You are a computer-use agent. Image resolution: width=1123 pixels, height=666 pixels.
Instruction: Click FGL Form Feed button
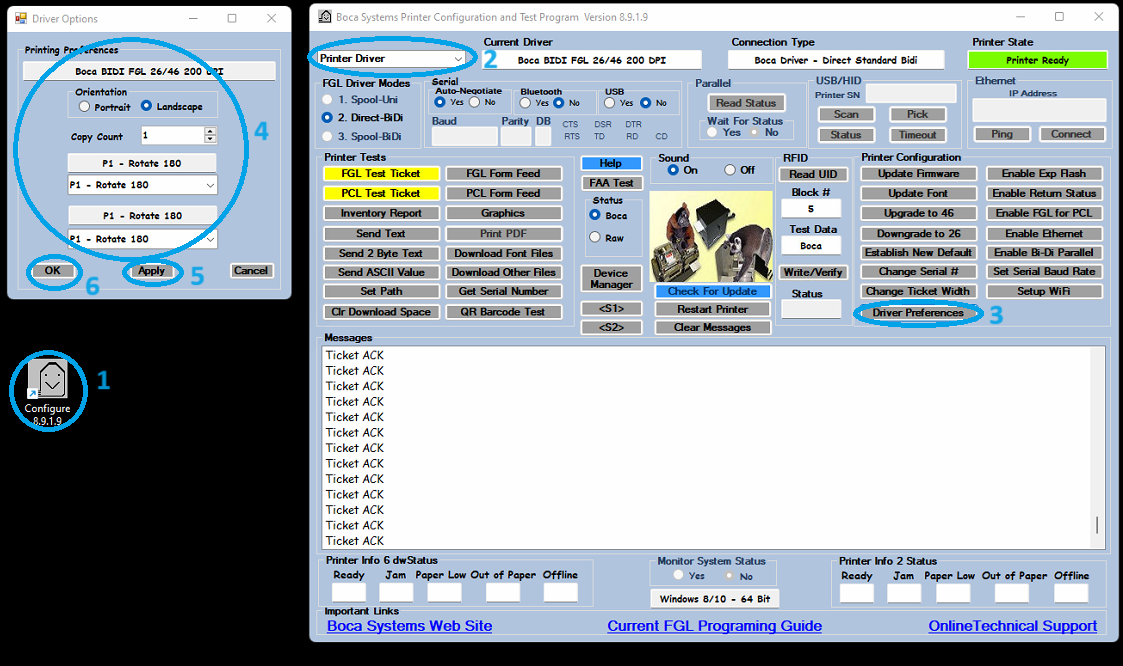coord(503,173)
